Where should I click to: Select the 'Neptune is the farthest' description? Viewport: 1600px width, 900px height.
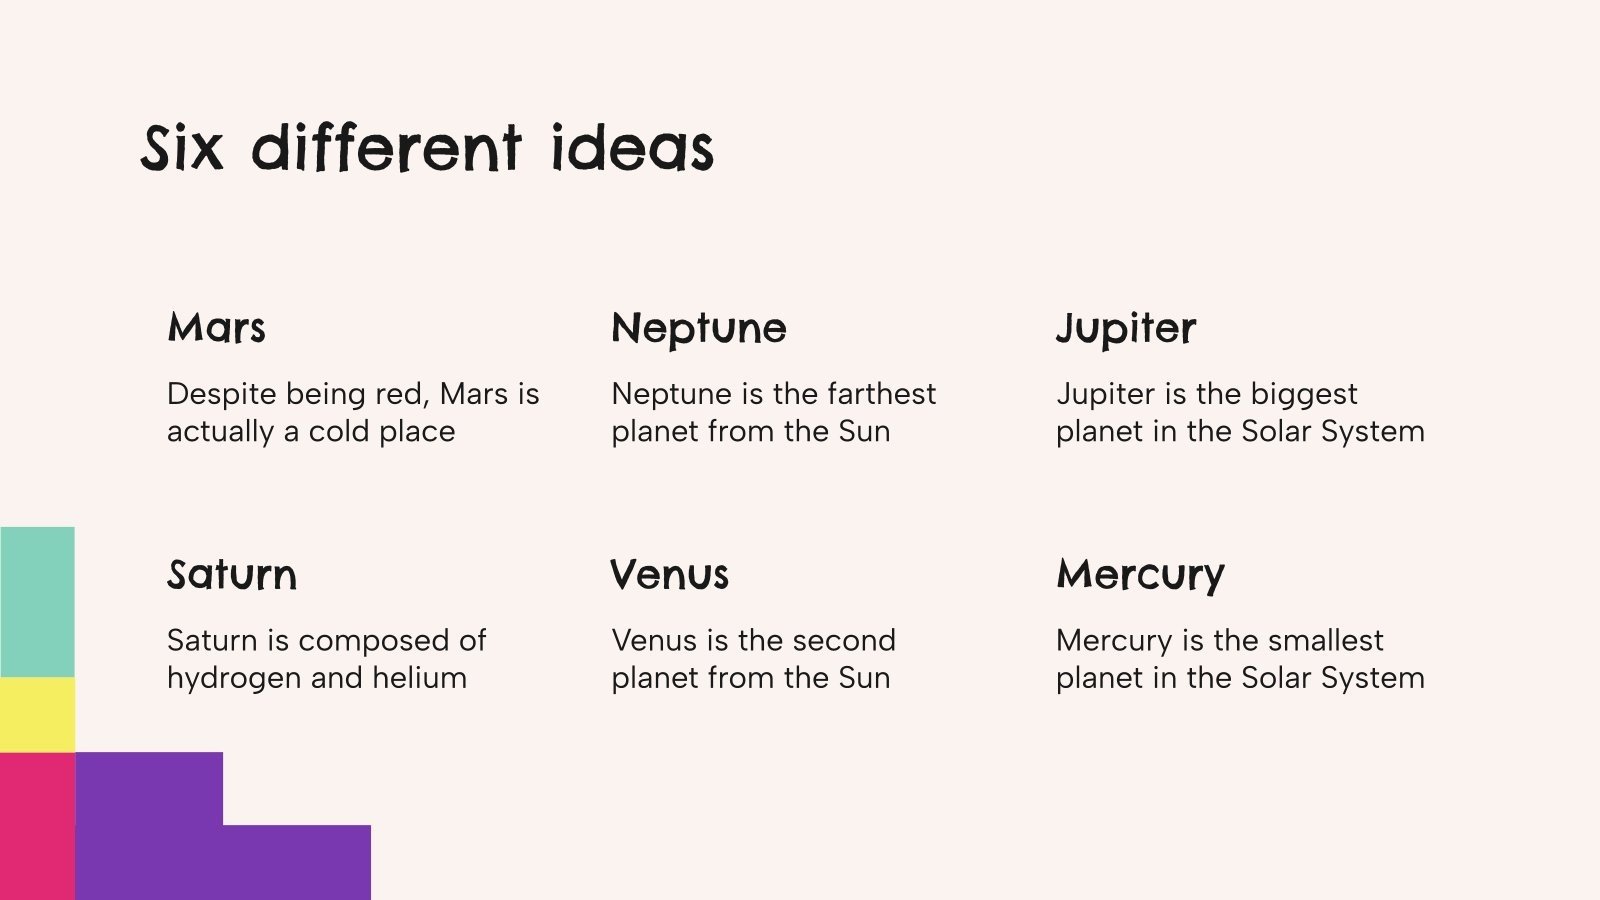click(x=773, y=412)
